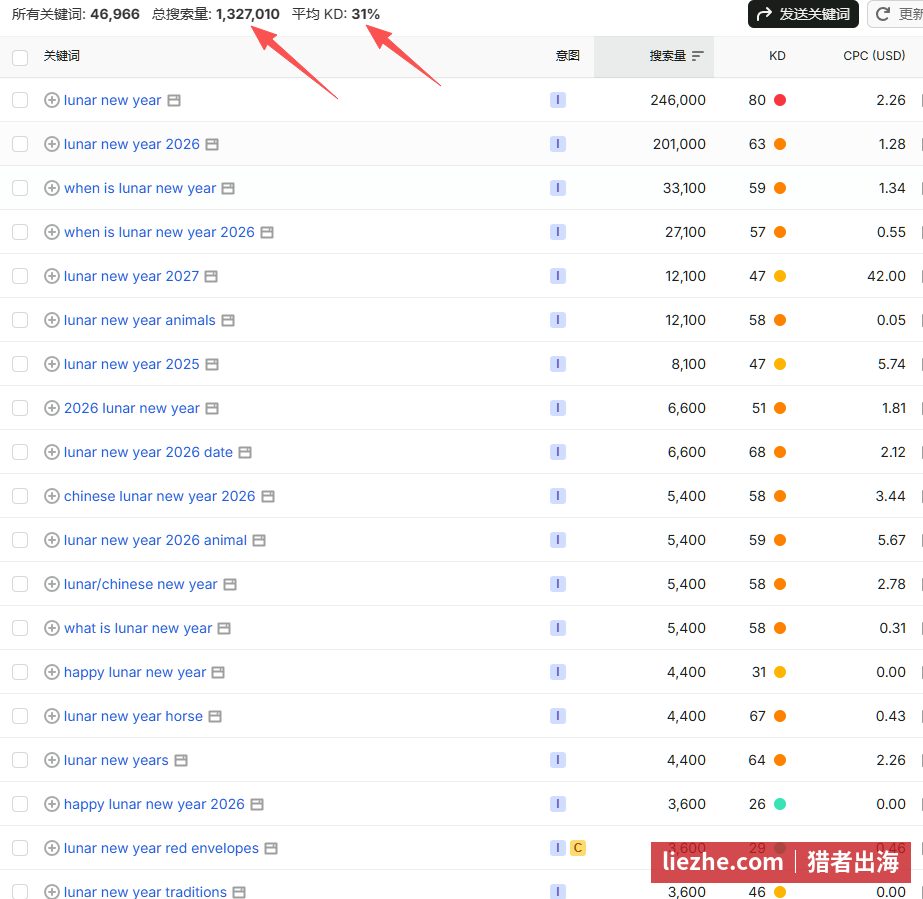Check the box for 'lunar new year'

(20, 100)
